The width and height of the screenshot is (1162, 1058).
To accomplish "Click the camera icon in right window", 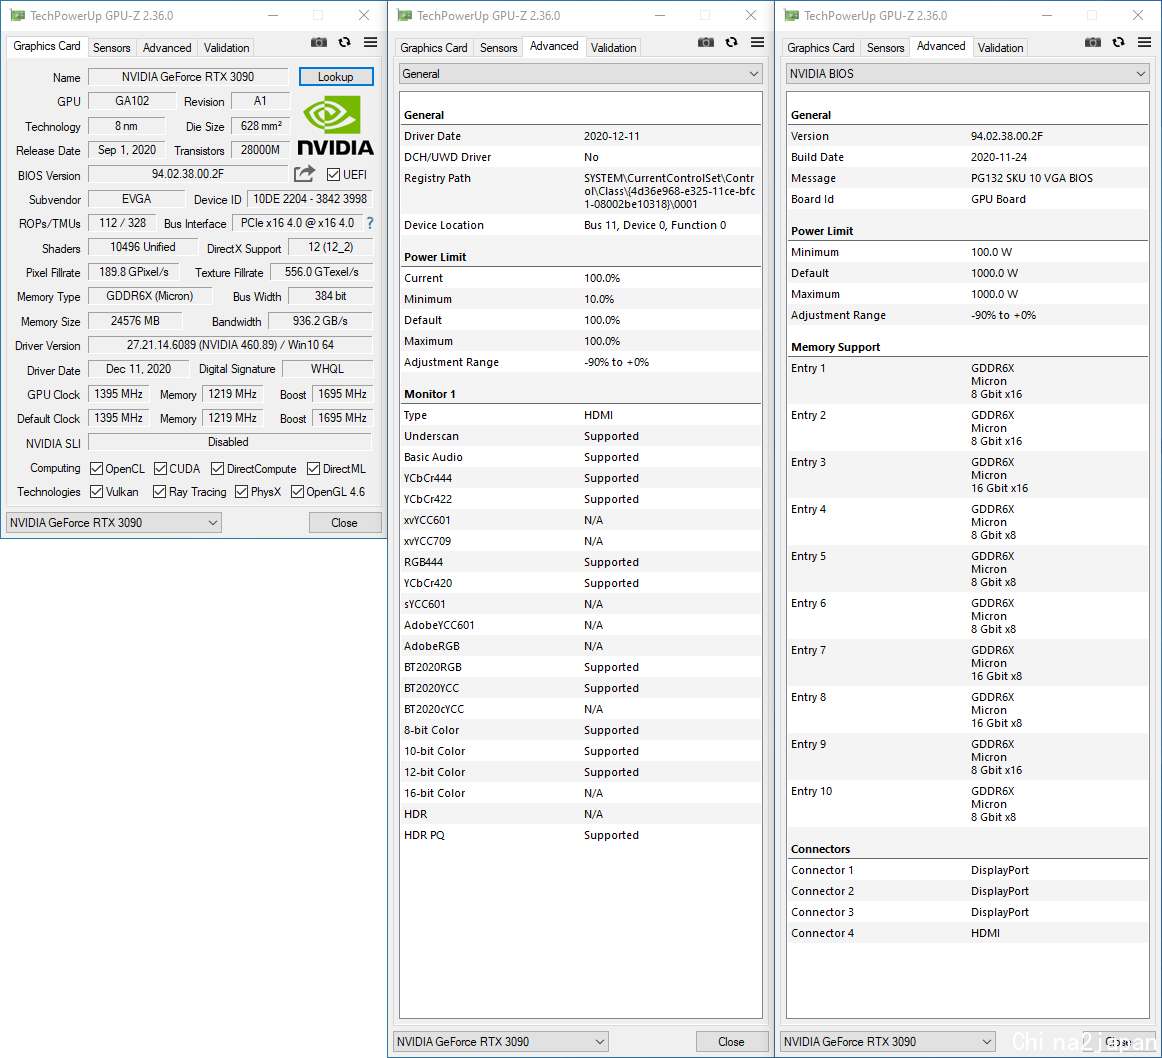I will [x=1092, y=42].
